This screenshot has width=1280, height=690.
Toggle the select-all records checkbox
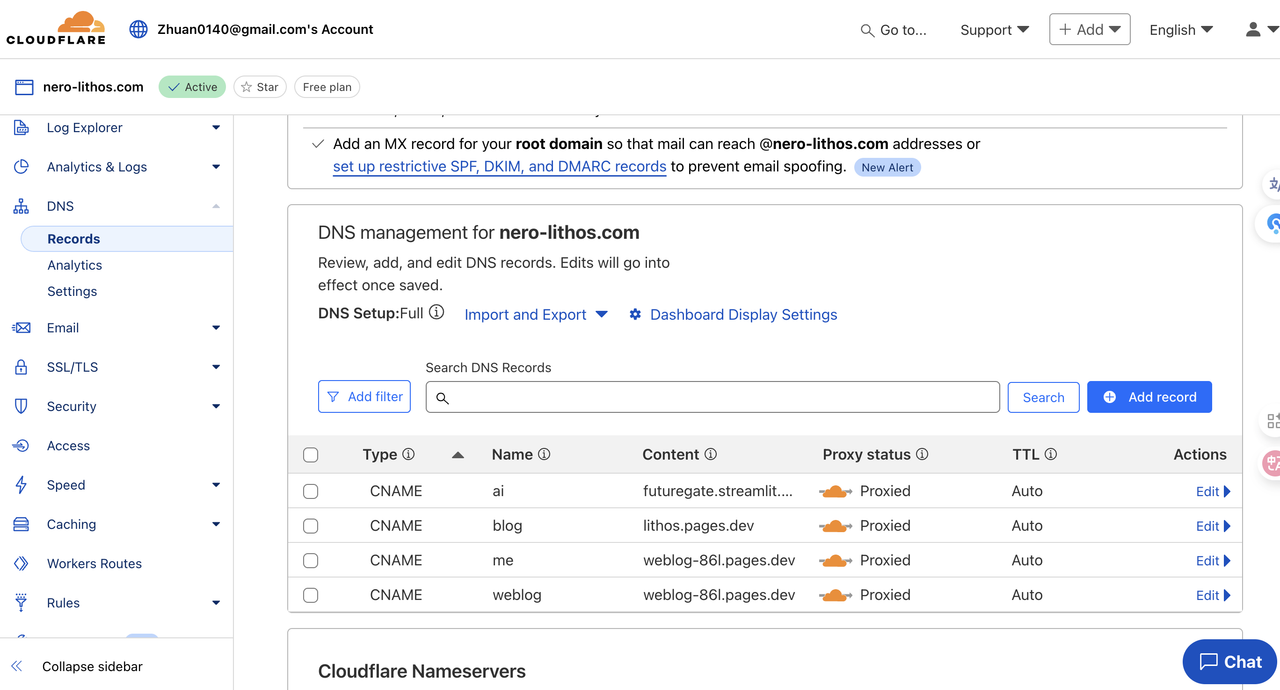pos(311,455)
